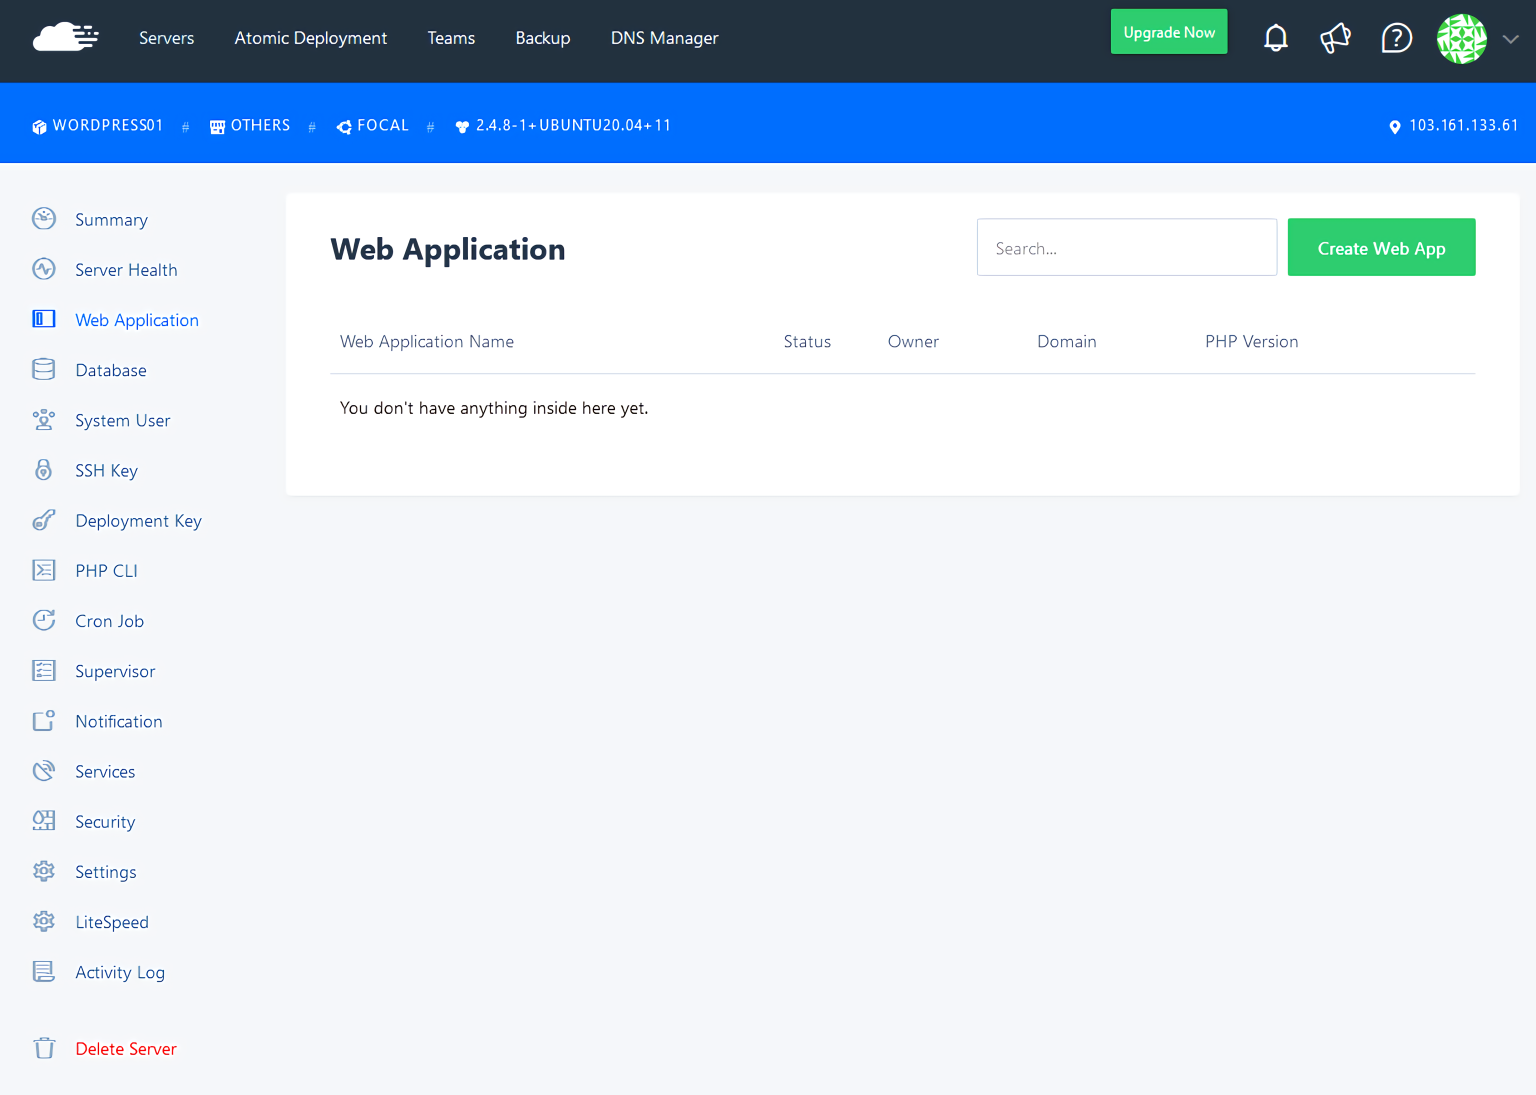
Task: Click the server location pin near the IP
Action: point(1395,126)
